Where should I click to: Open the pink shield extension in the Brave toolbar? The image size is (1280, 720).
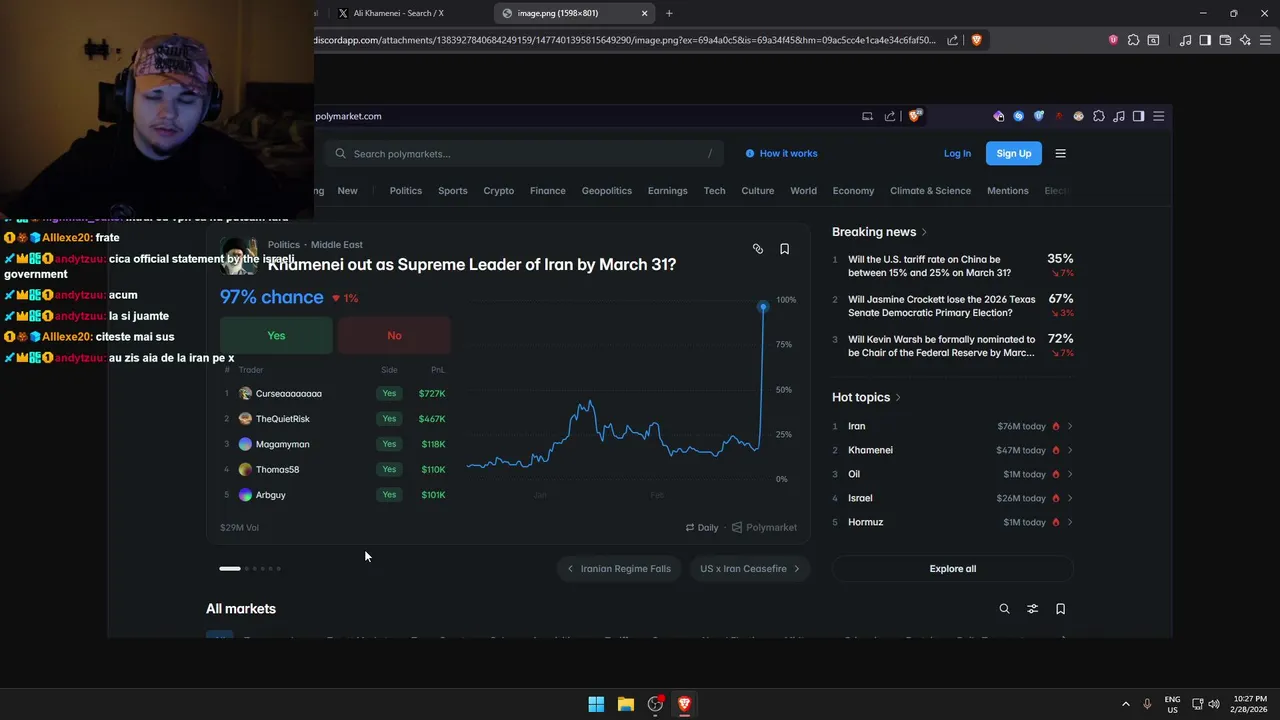coord(1113,40)
